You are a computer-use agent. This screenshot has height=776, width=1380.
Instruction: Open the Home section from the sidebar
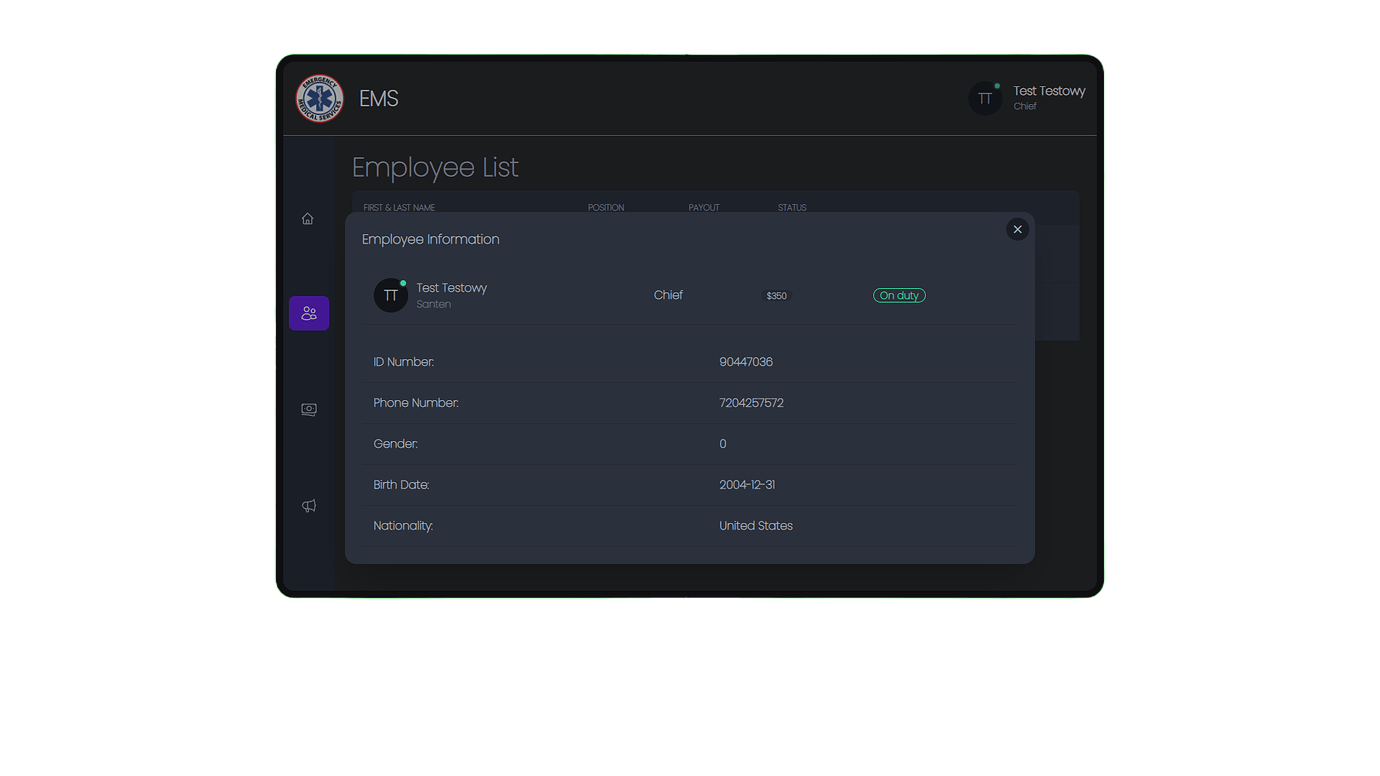click(308, 217)
